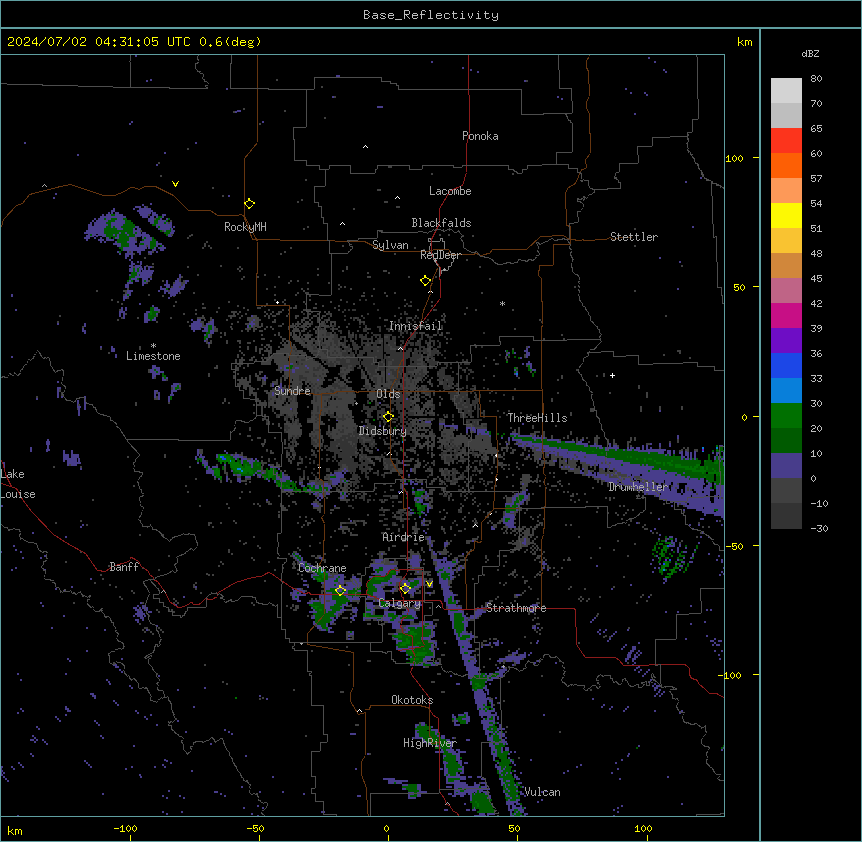This screenshot has width=862, height=842.
Task: Pick the light gray 80-70 dBZ legend swatch
Action: [x=786, y=90]
